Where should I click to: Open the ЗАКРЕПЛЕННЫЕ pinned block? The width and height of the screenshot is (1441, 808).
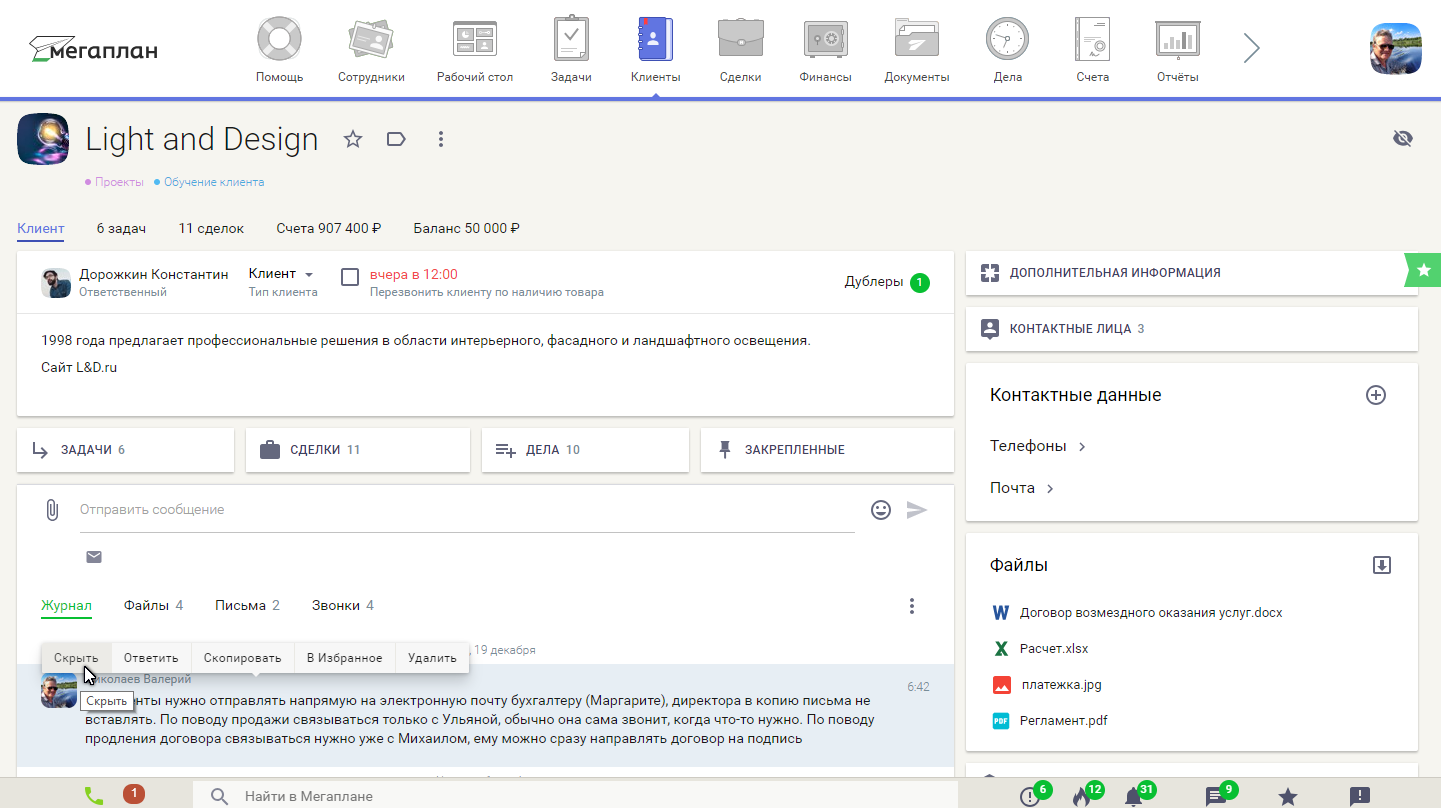827,450
